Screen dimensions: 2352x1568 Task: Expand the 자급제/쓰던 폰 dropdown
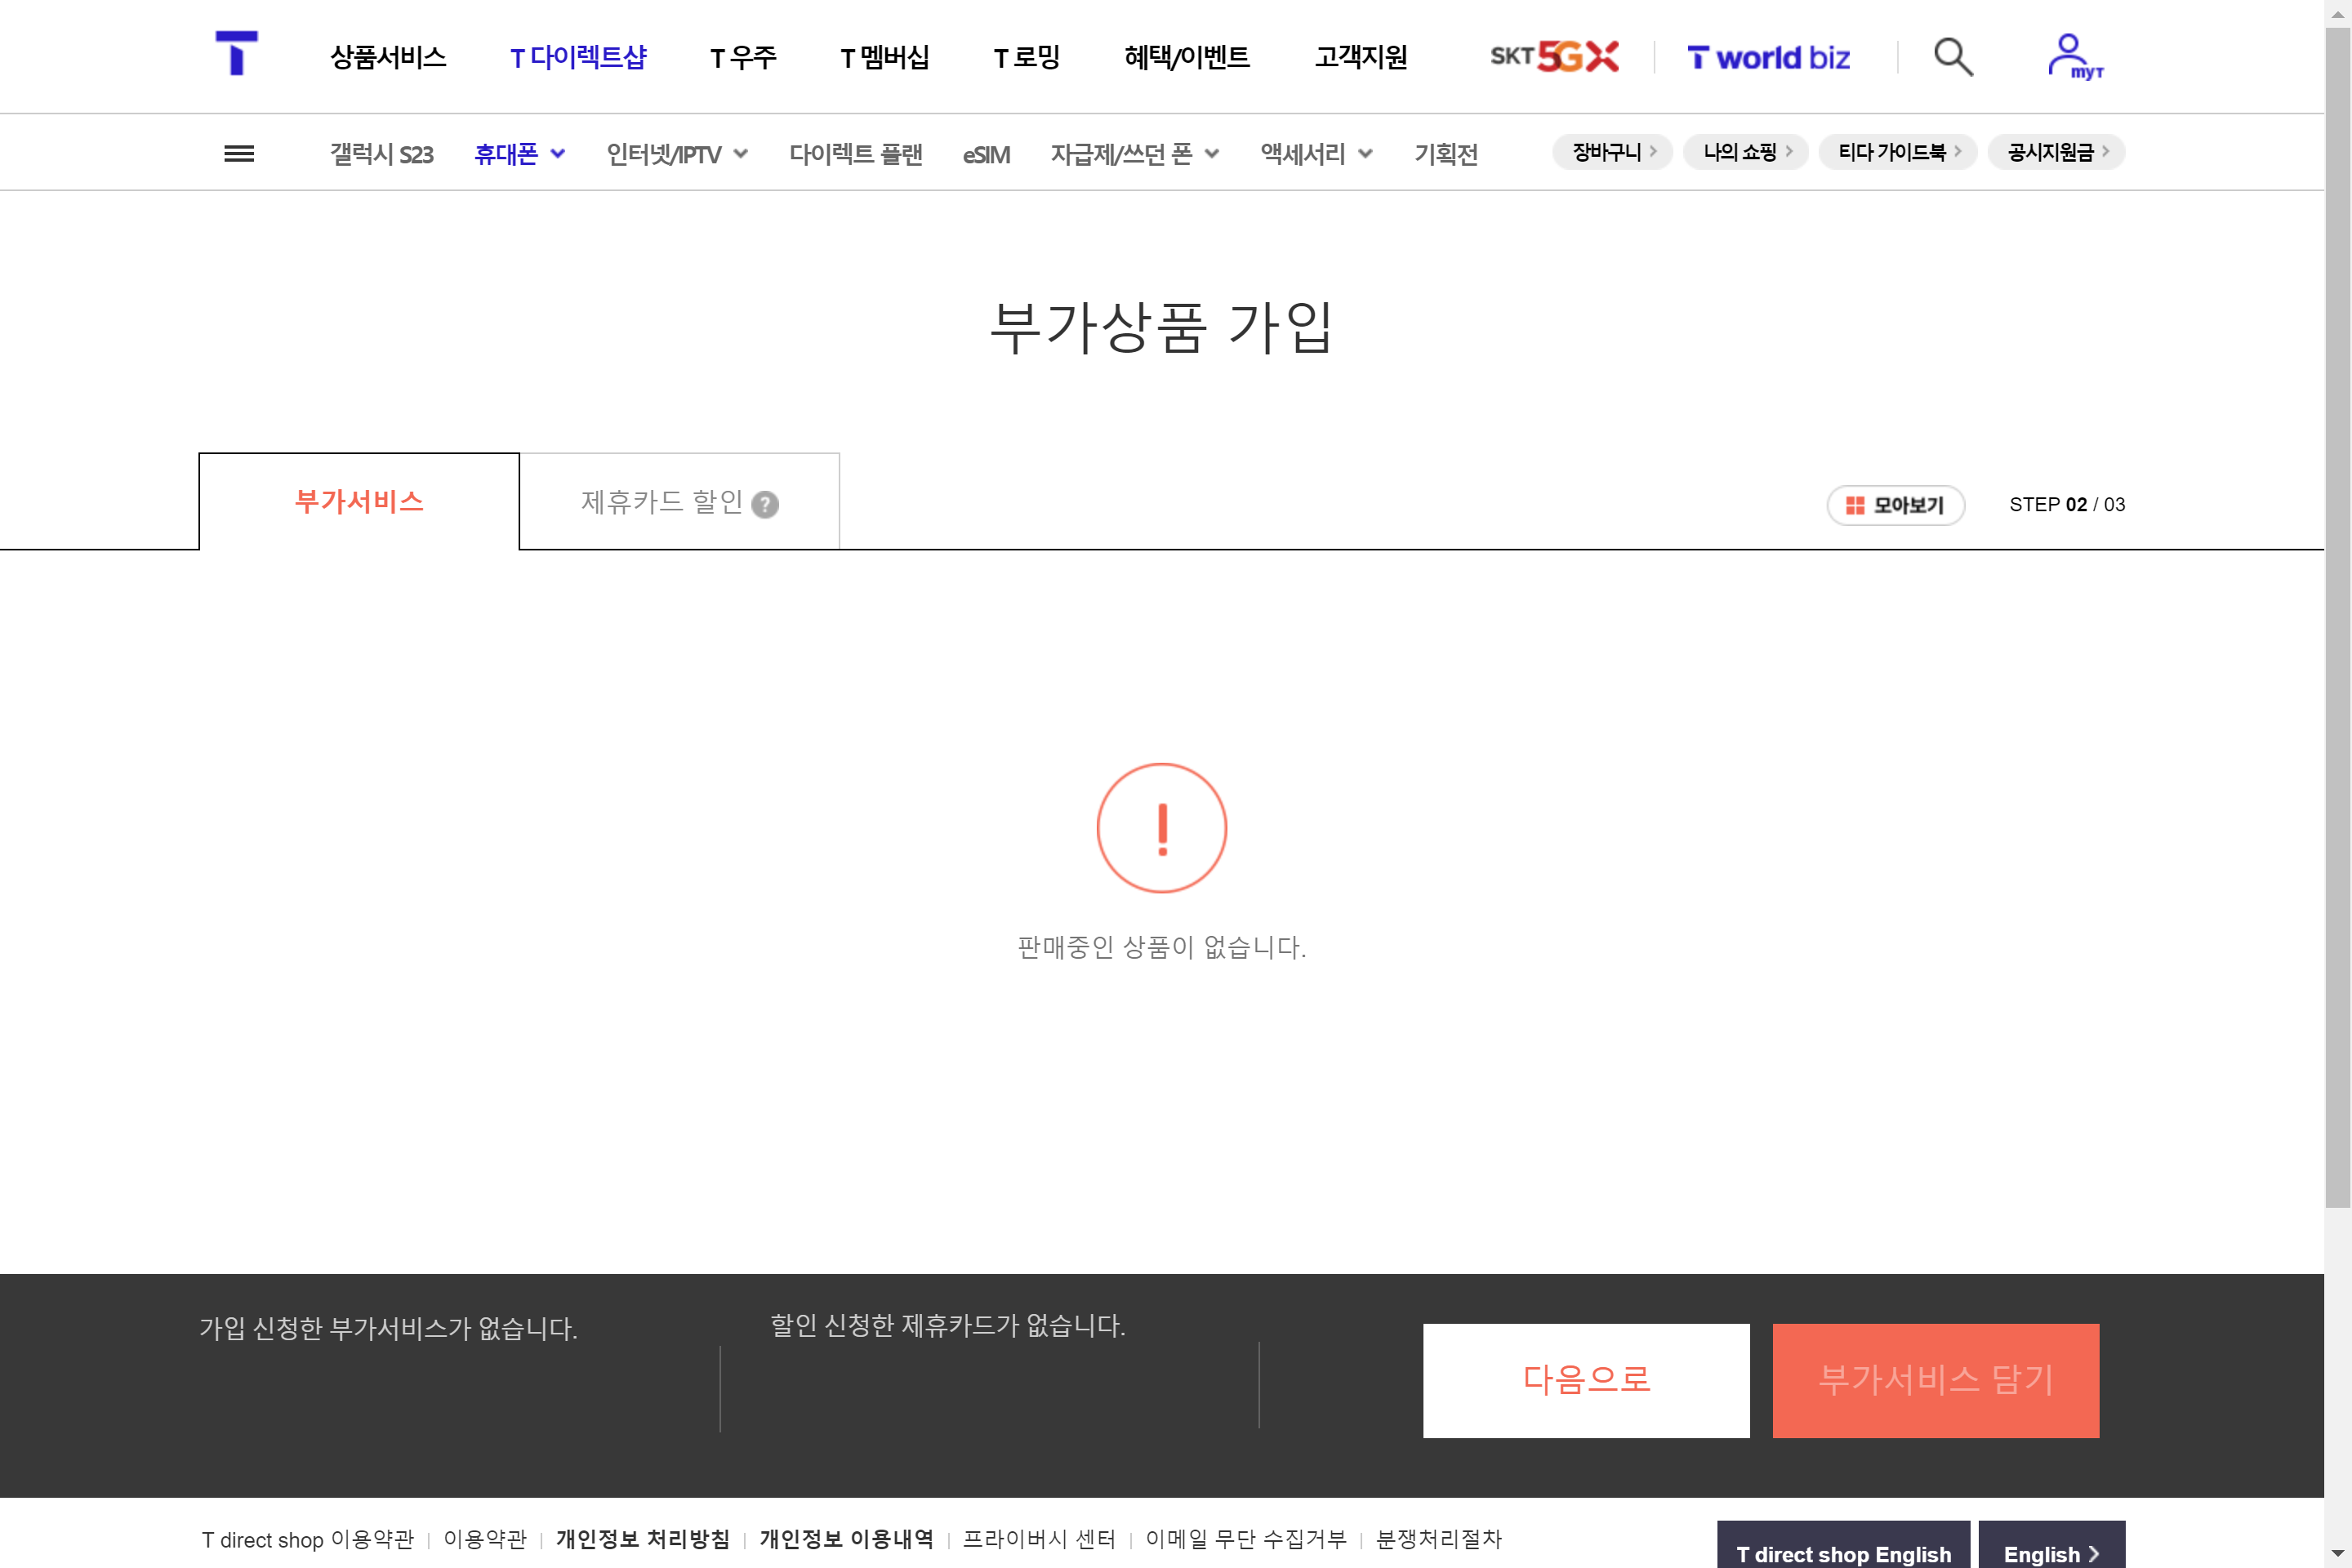pyautogui.click(x=1134, y=154)
